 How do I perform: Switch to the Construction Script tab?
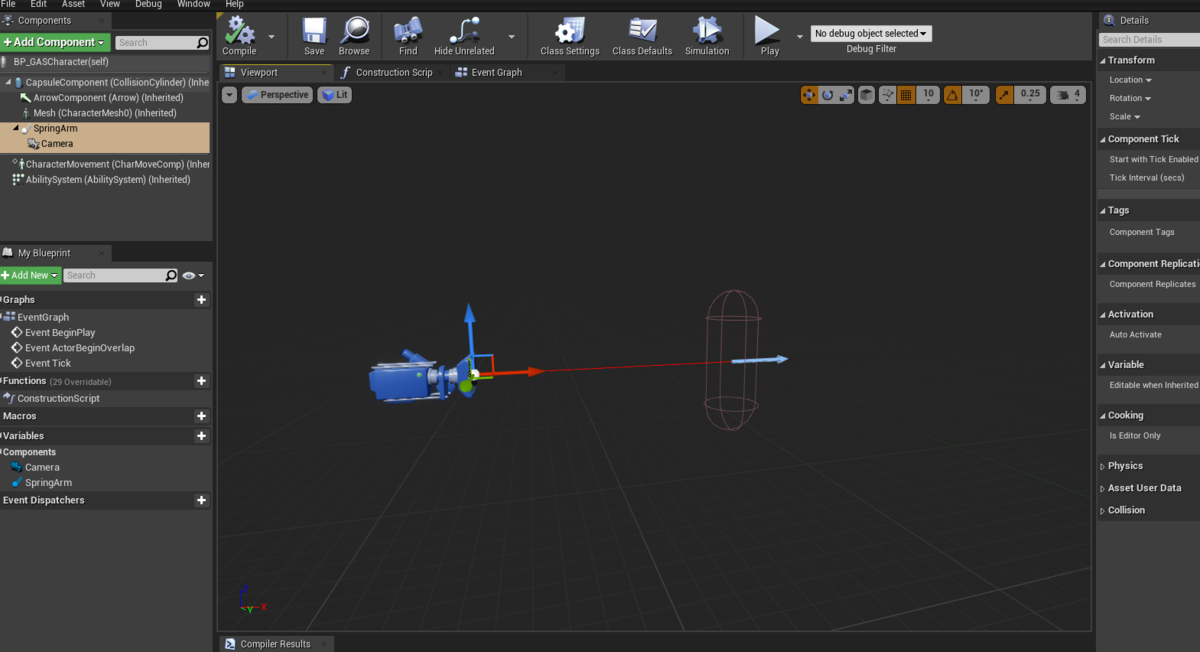pos(394,72)
